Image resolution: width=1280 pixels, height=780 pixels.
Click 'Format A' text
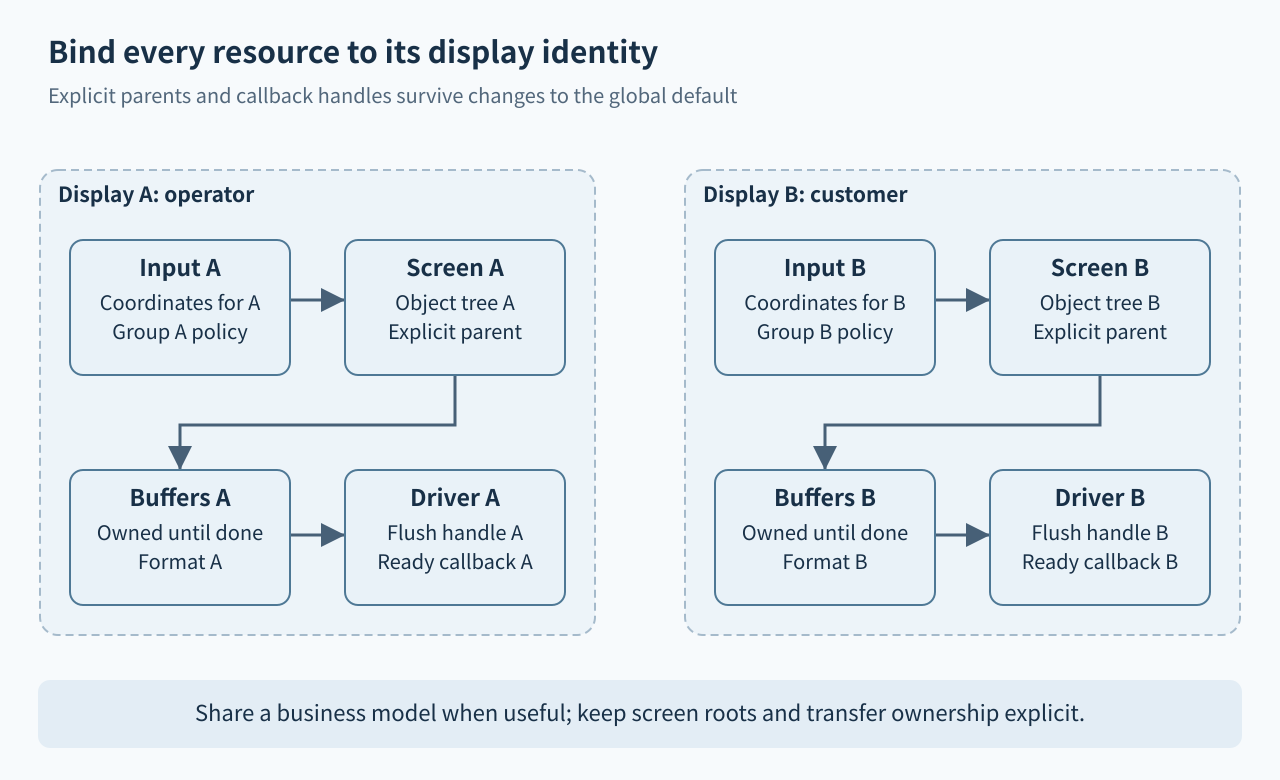tap(180, 562)
